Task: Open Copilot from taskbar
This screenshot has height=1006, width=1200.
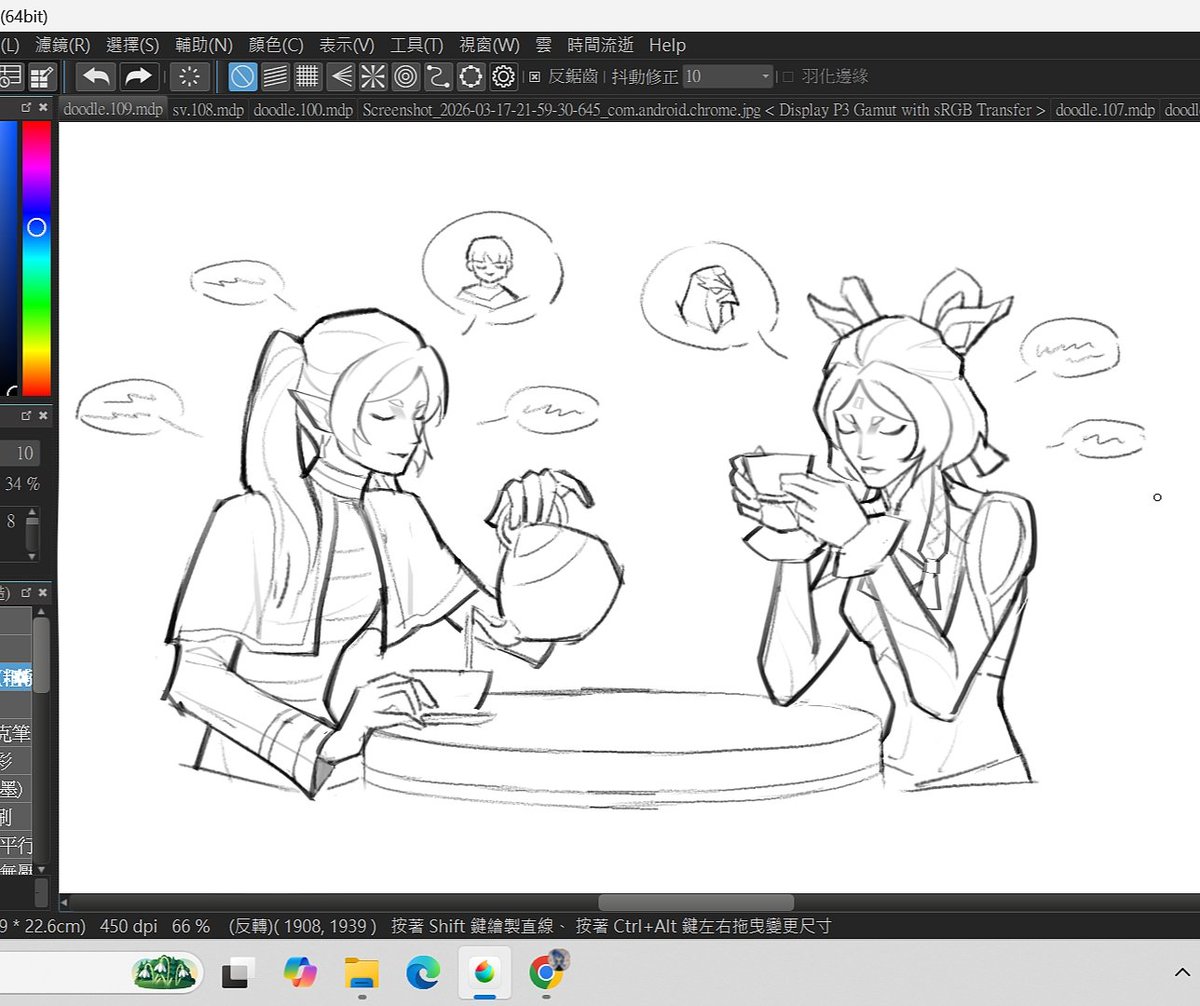Action: point(299,971)
